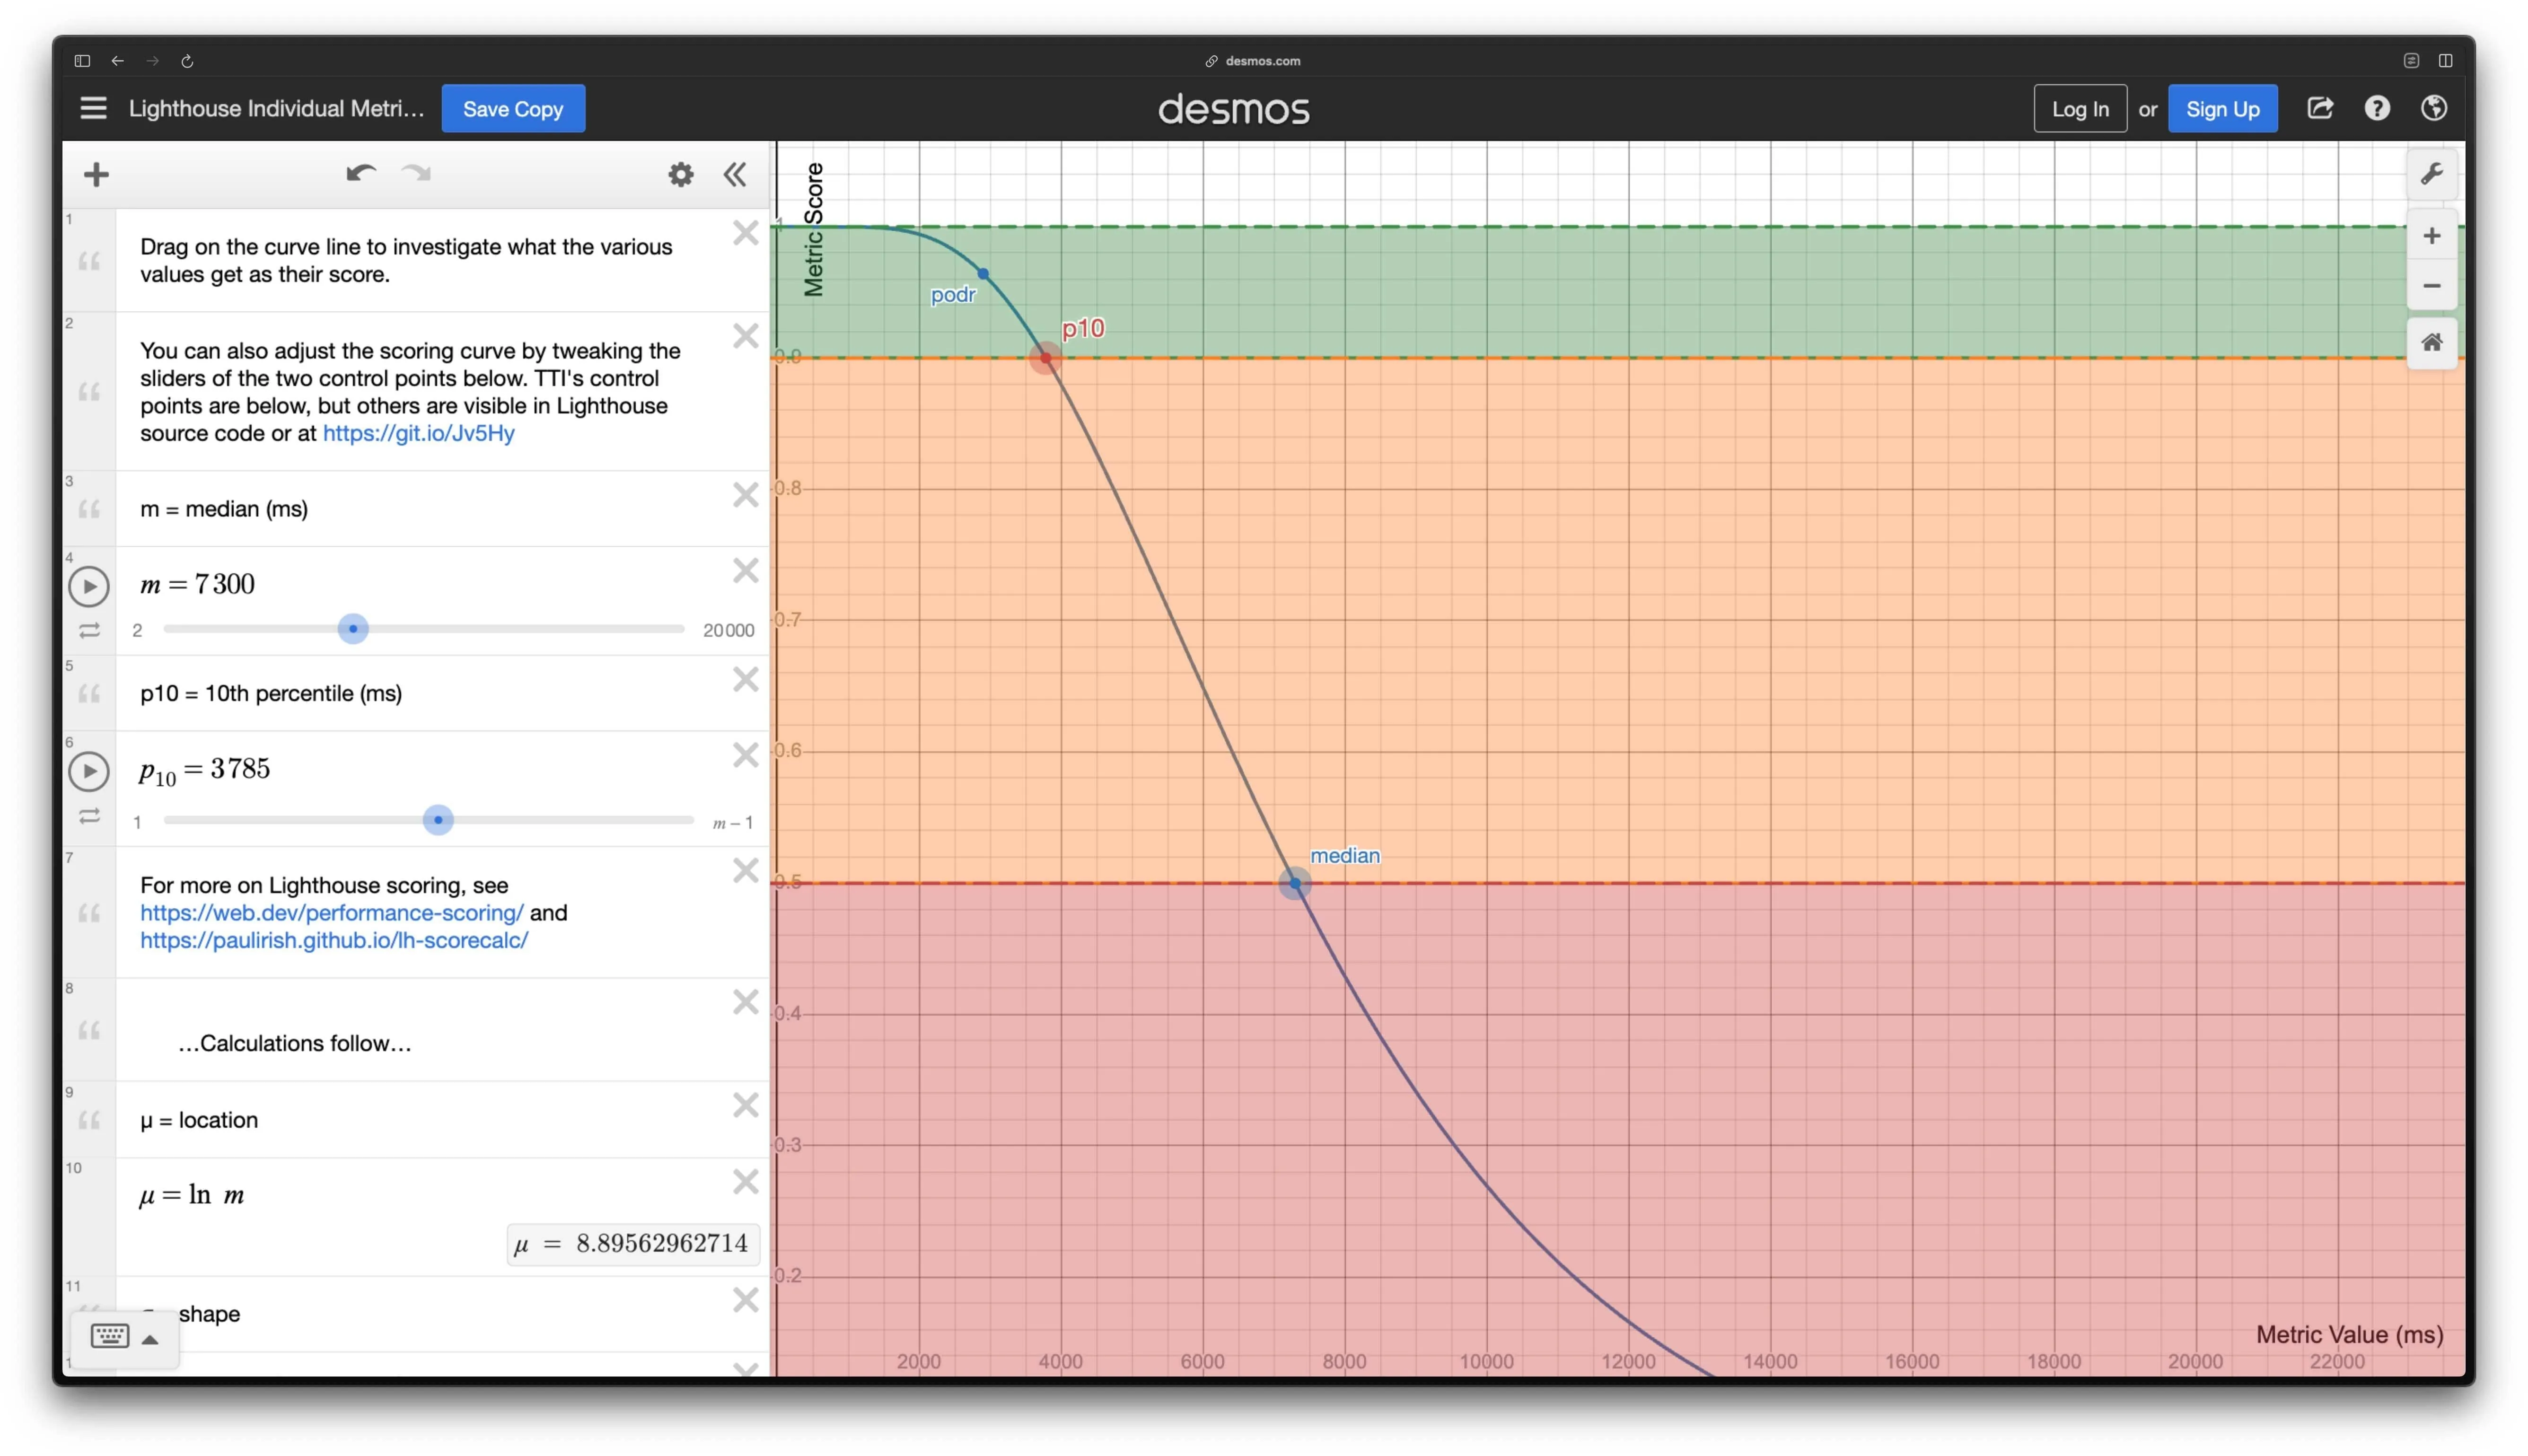This screenshot has width=2528, height=1456.
Task: Play the m slider animation
Action: 89,586
